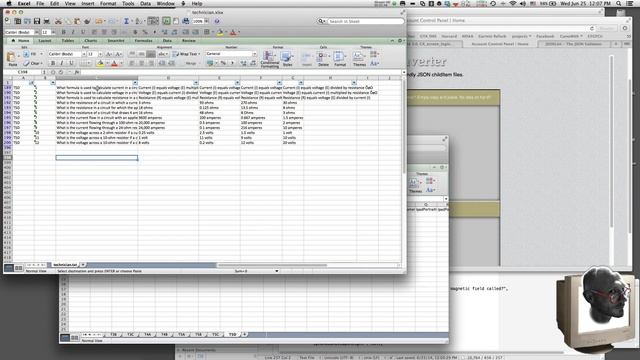Click the yellow fill color swatch in the ribbon

[100, 63]
